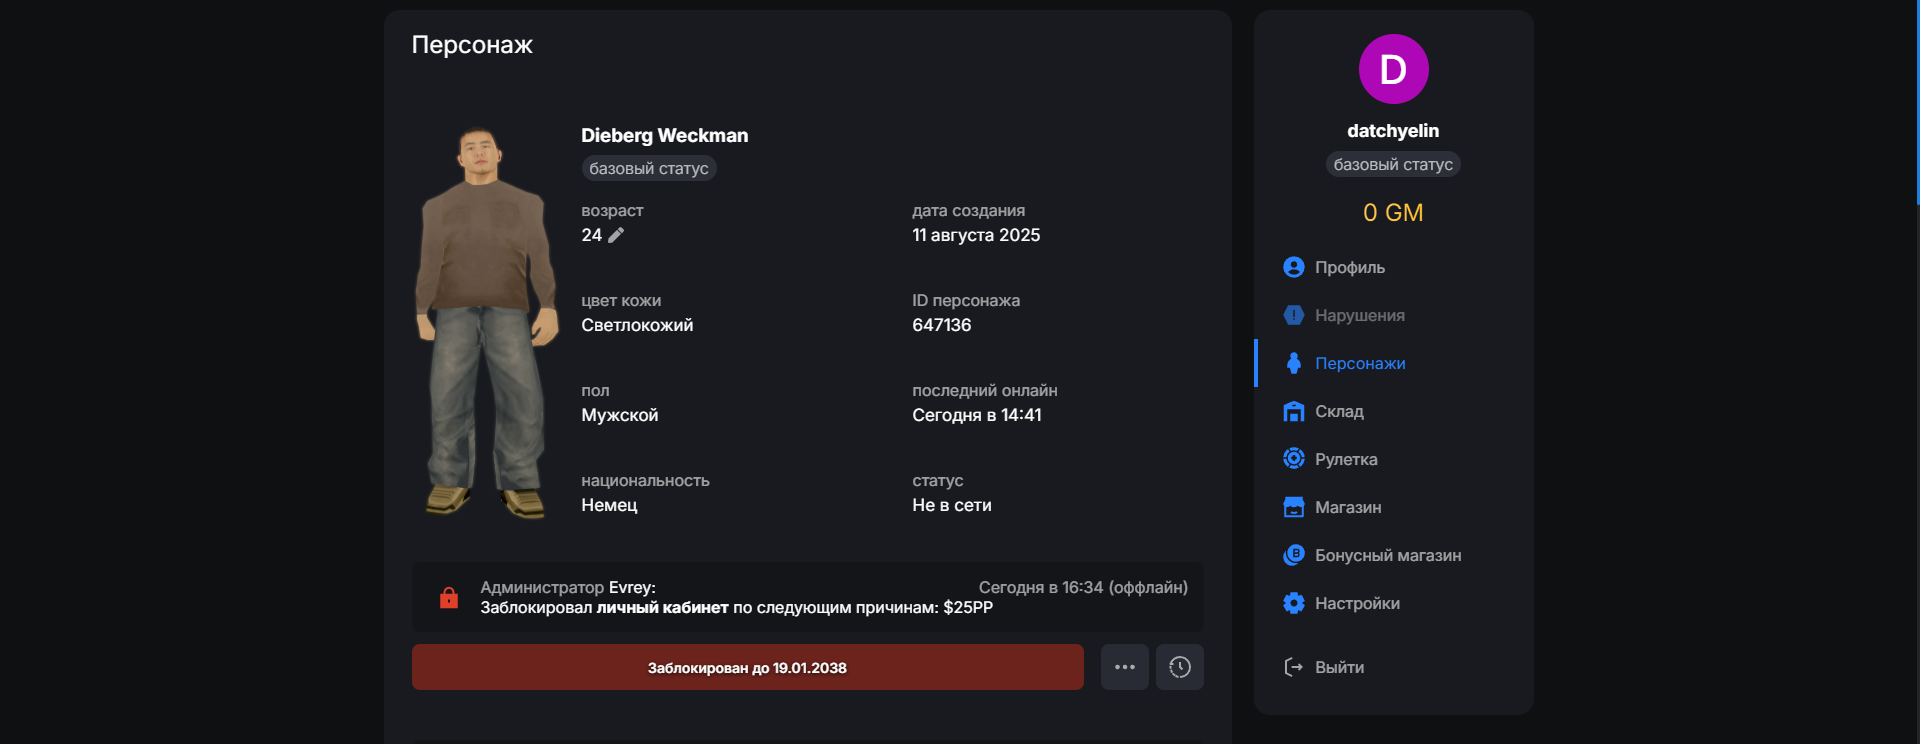
Task: Select Настройки in the sidebar menu
Action: 1356,603
